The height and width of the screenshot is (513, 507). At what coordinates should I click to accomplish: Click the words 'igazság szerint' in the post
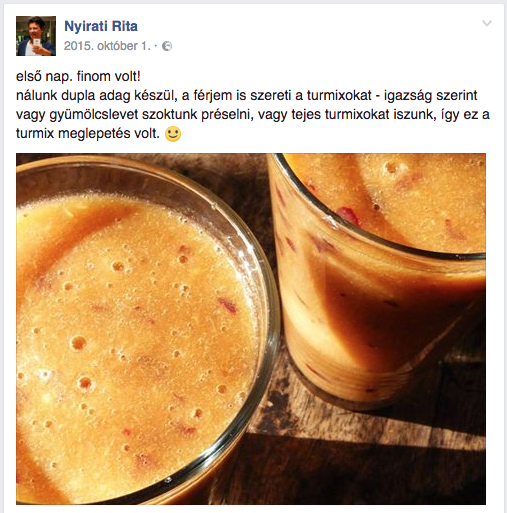click(431, 95)
